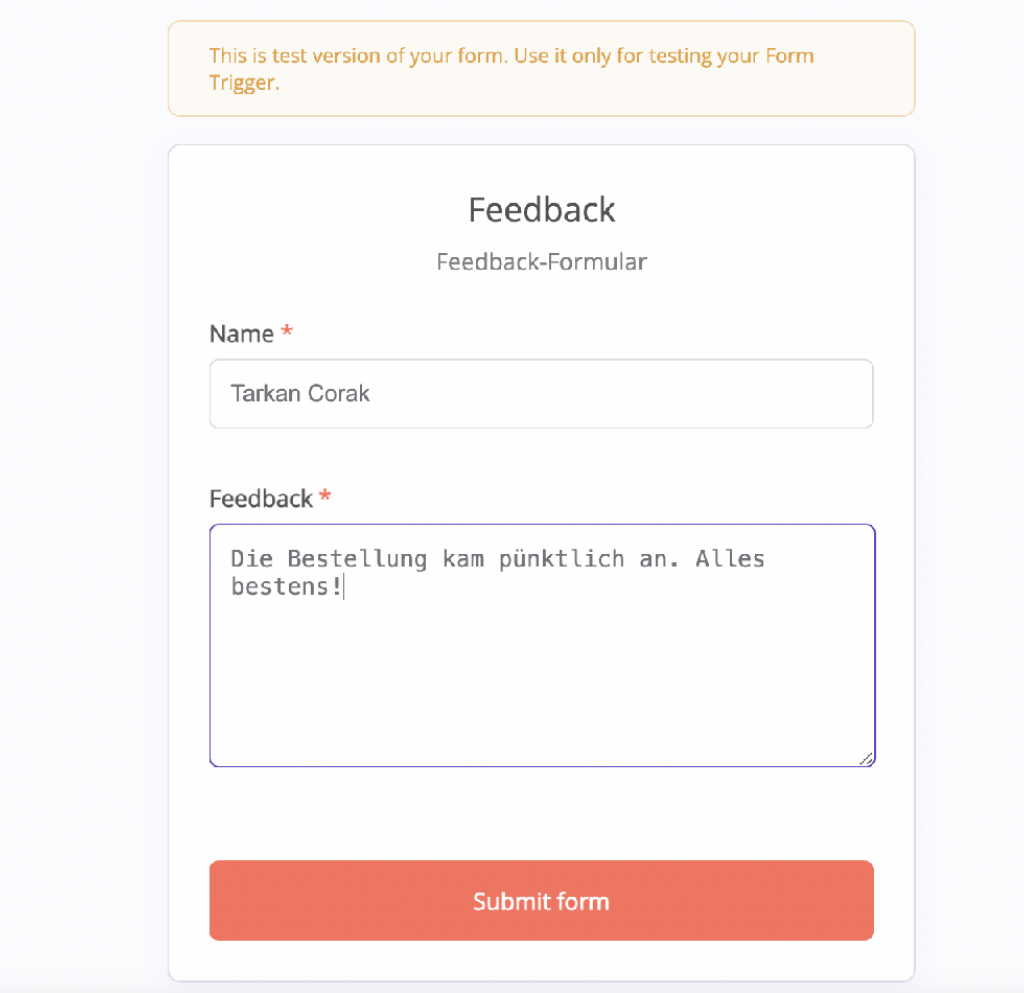Place cursor on word Tarkan

tap(261, 394)
